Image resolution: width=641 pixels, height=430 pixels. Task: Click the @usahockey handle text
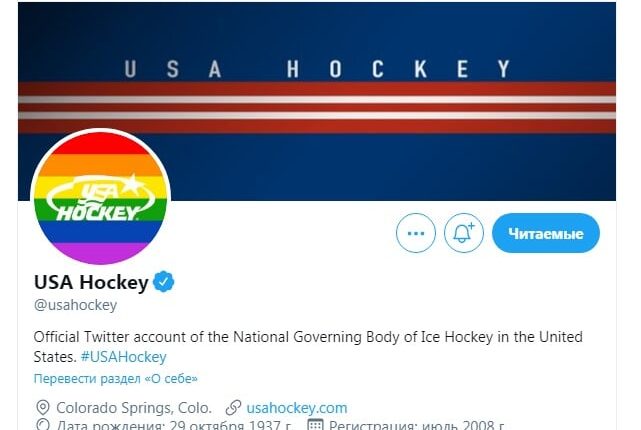pyautogui.click(x=76, y=305)
